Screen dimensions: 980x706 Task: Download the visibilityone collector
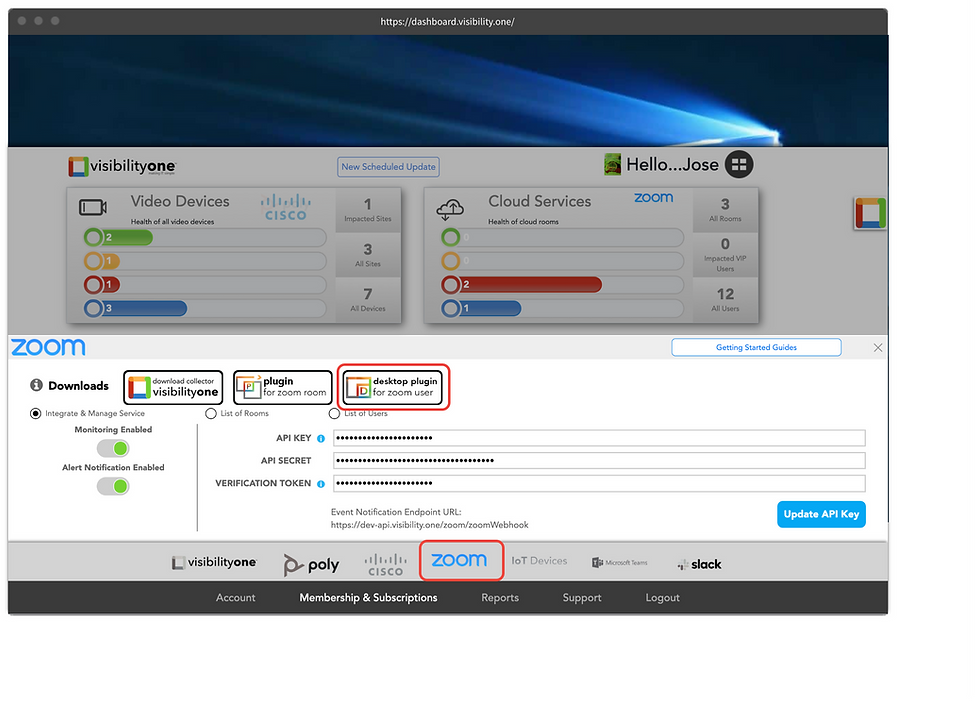[x=173, y=387]
